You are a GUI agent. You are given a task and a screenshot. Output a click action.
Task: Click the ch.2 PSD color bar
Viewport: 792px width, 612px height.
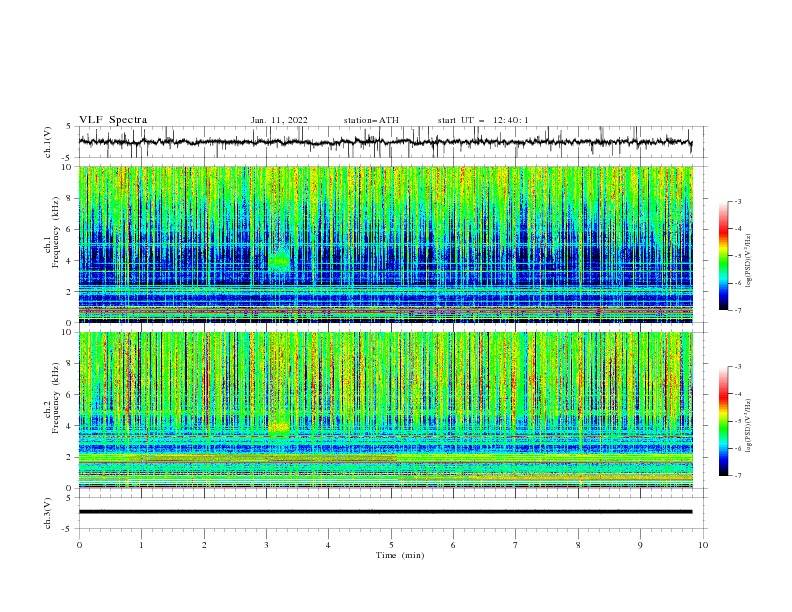(724, 421)
